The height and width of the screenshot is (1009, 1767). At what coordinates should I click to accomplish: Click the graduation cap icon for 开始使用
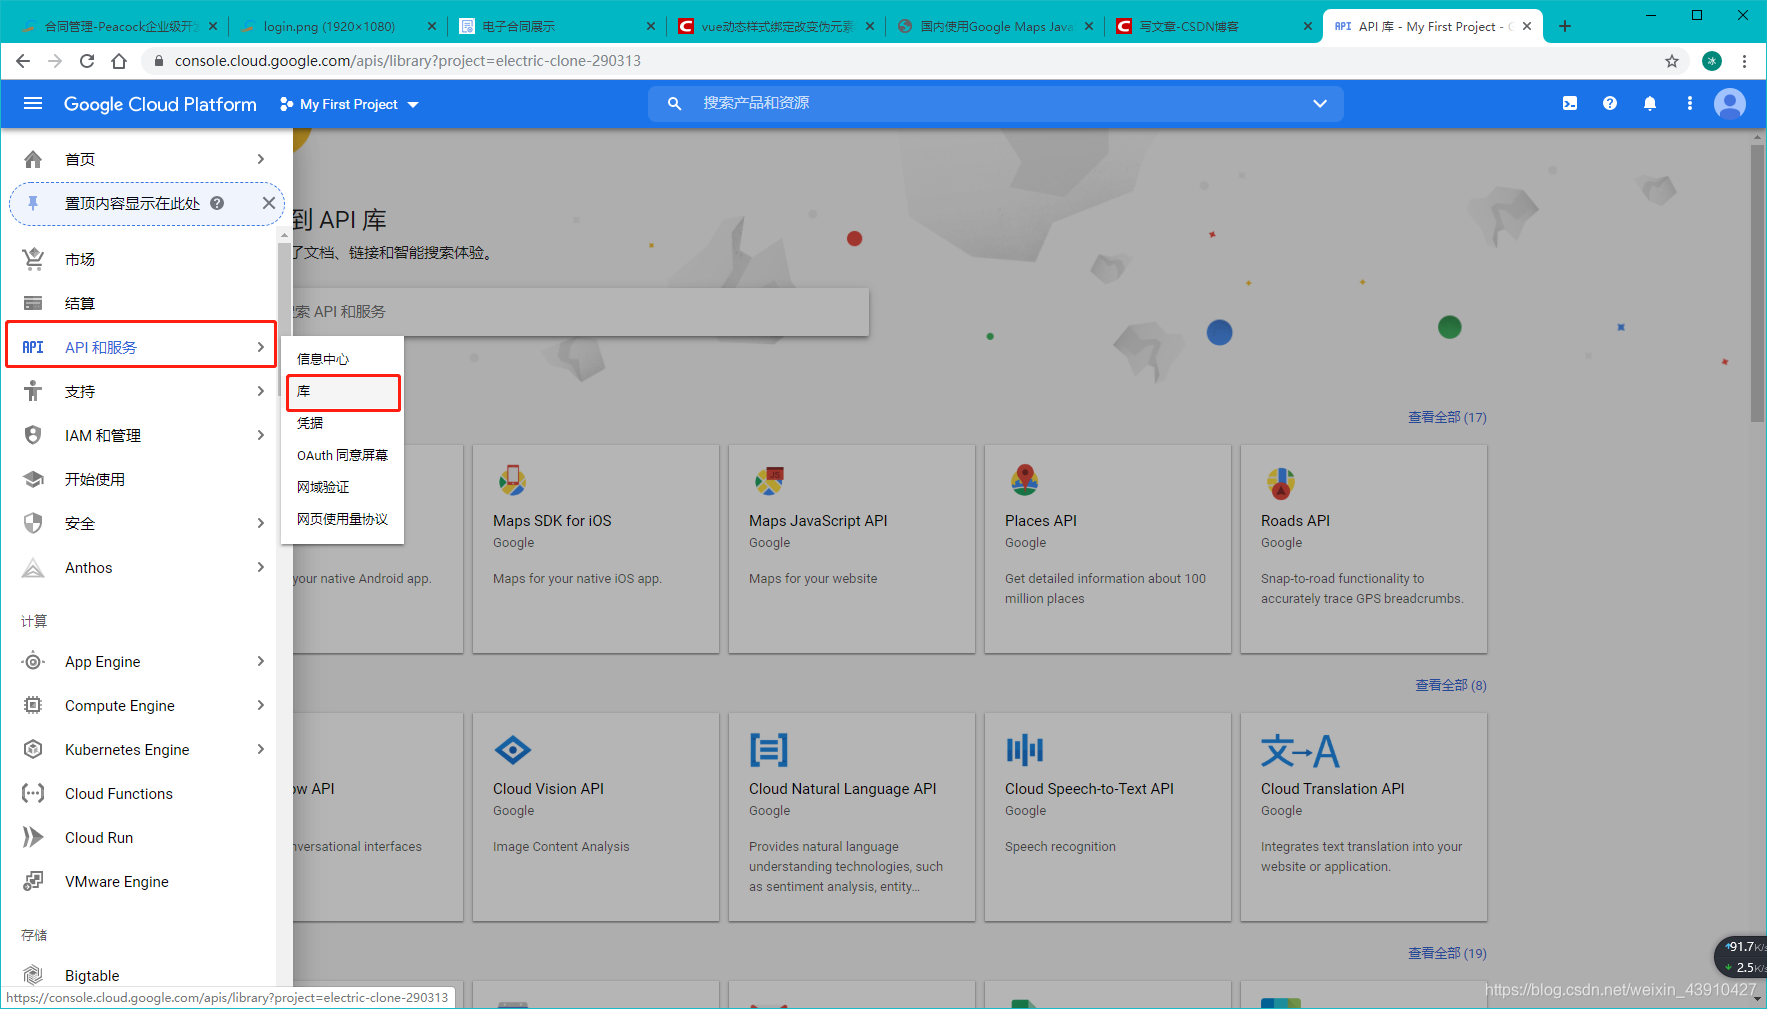(x=33, y=479)
